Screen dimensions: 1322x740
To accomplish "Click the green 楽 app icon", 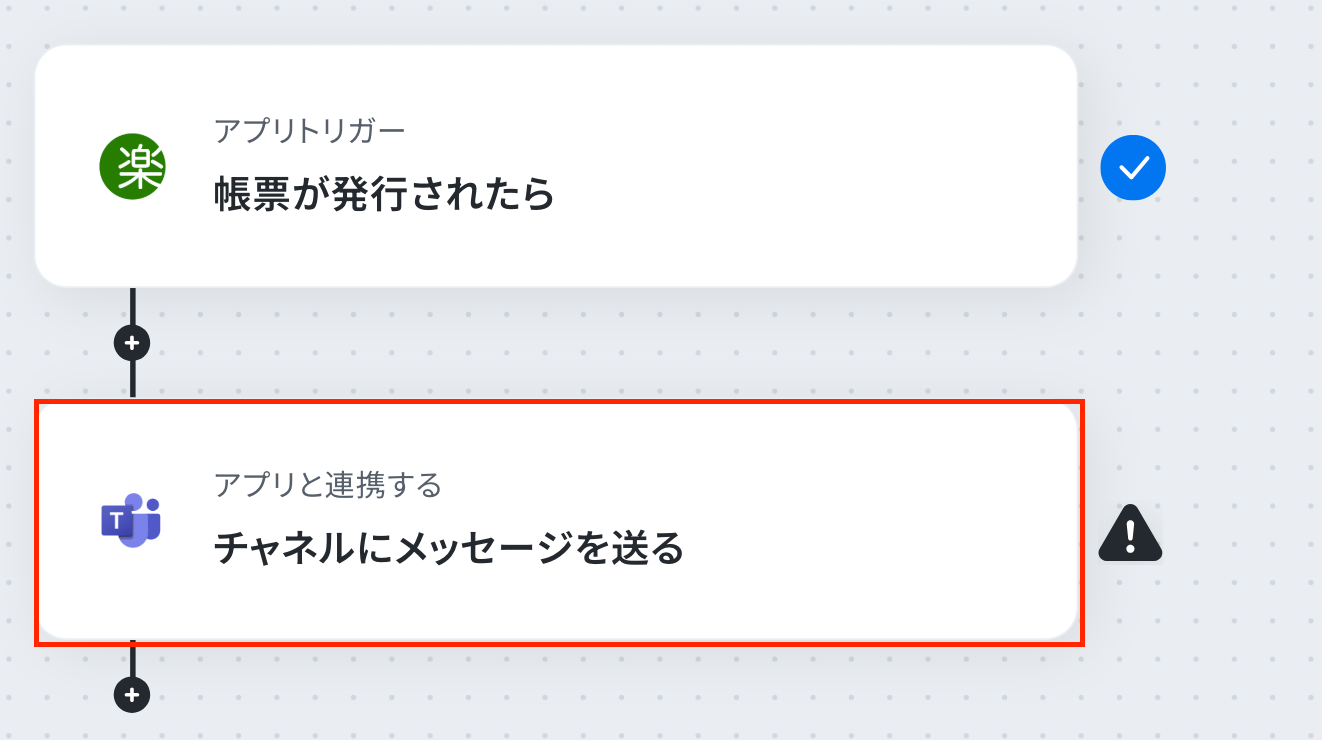I will 132,166.
